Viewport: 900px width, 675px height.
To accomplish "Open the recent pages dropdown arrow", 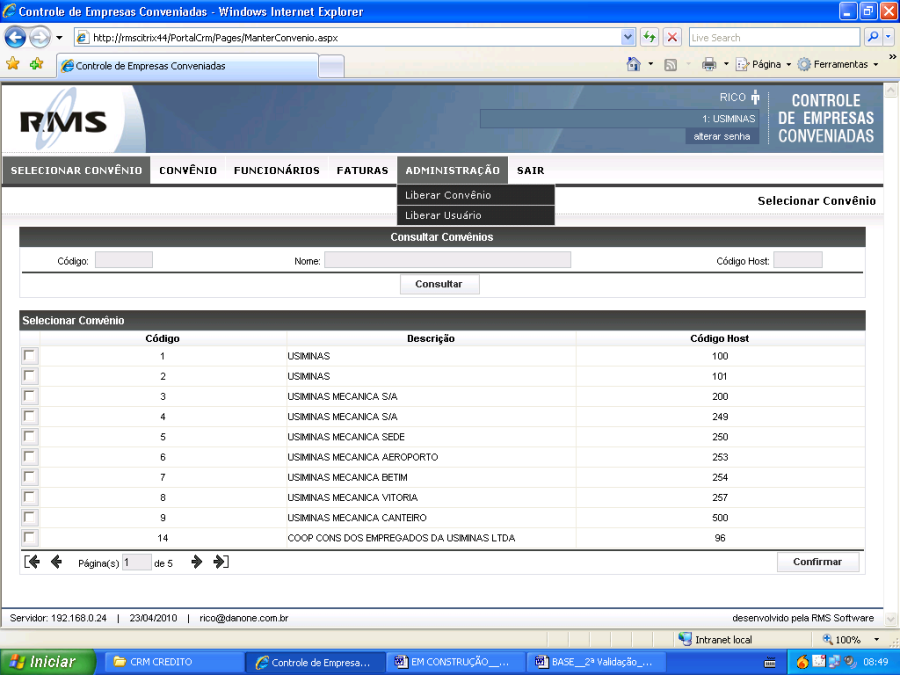I will [59, 38].
